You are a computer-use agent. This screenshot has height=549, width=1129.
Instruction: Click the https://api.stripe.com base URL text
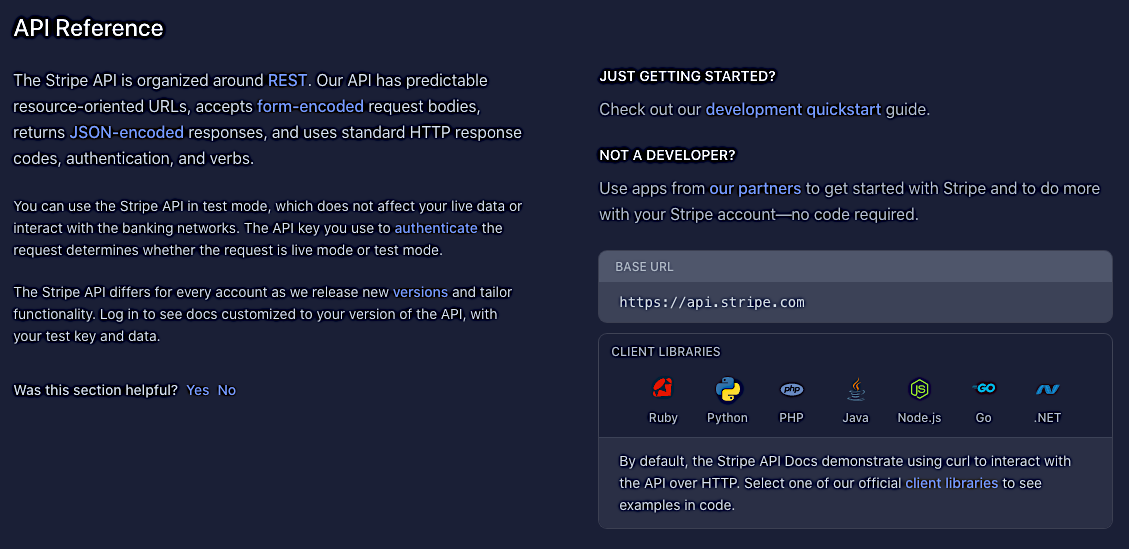coord(712,302)
